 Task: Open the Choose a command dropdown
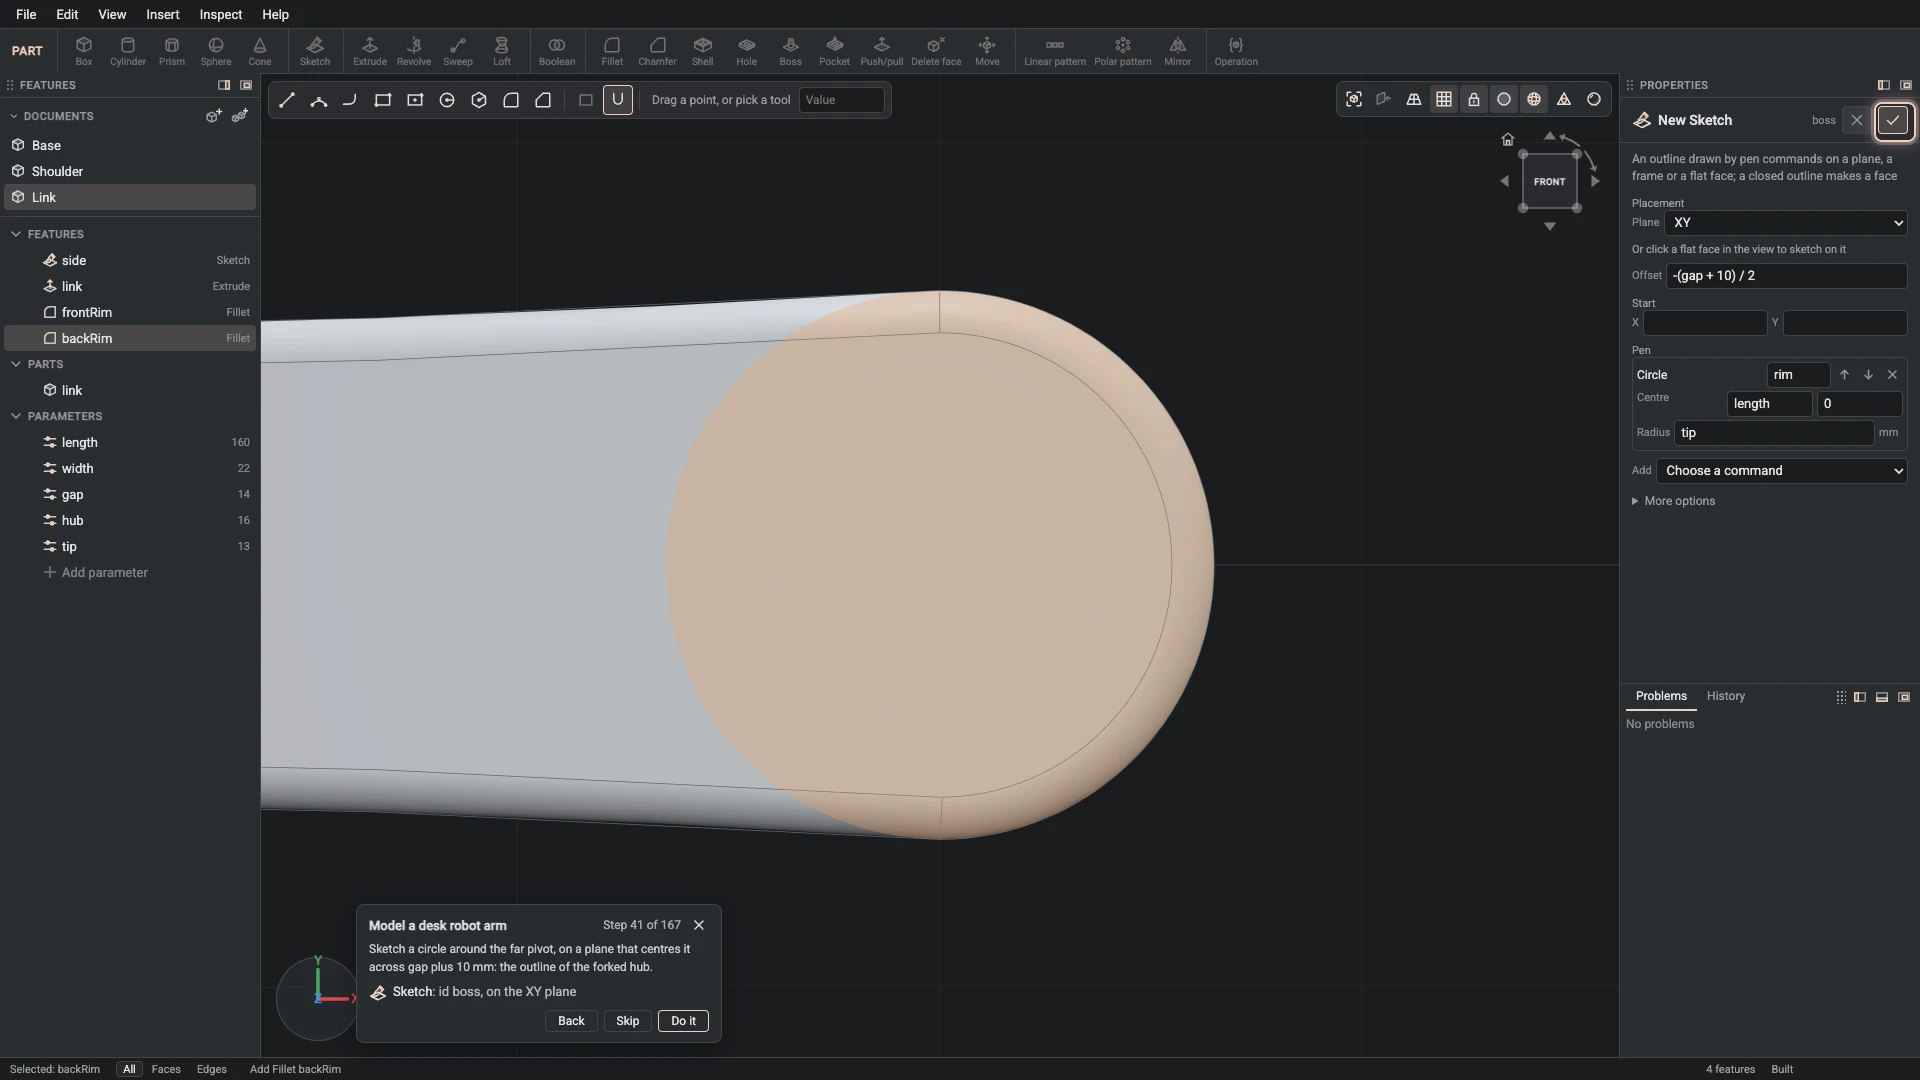pos(1782,471)
